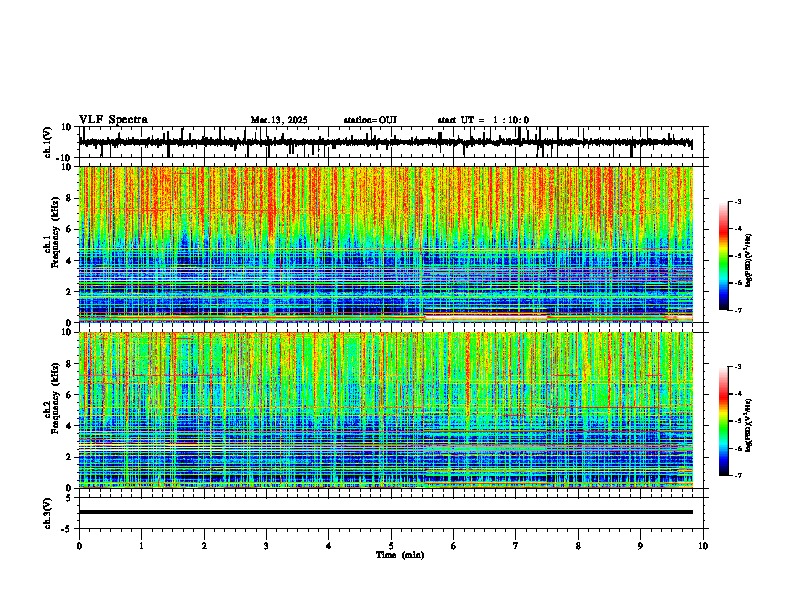Click the log(PSD) label beside the ch.2 color scale
Image resolution: width=792 pixels, height=612 pixels.
(x=749, y=424)
